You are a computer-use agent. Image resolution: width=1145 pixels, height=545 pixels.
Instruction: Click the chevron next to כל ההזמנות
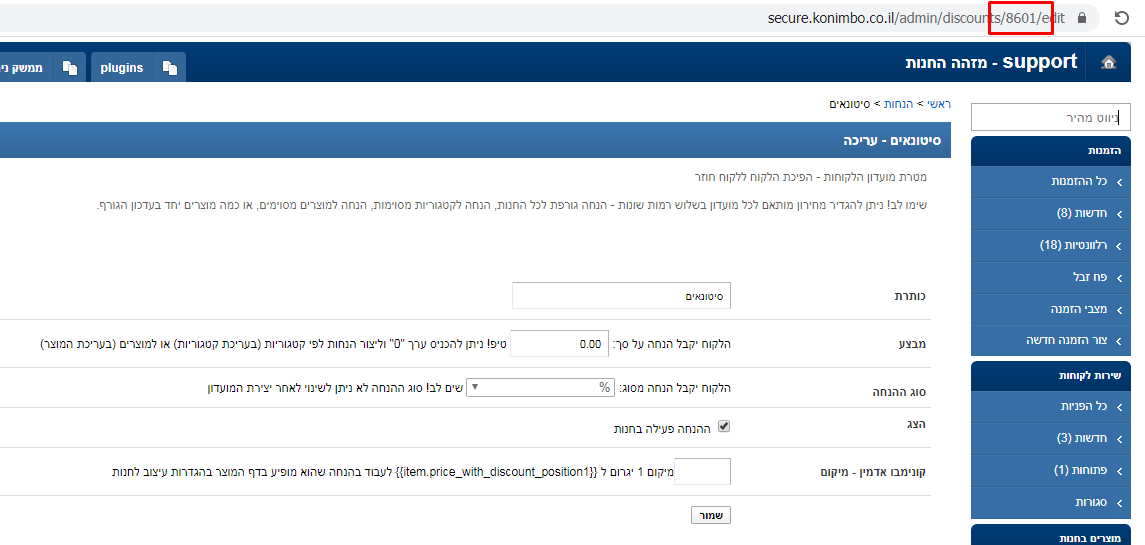point(1119,182)
